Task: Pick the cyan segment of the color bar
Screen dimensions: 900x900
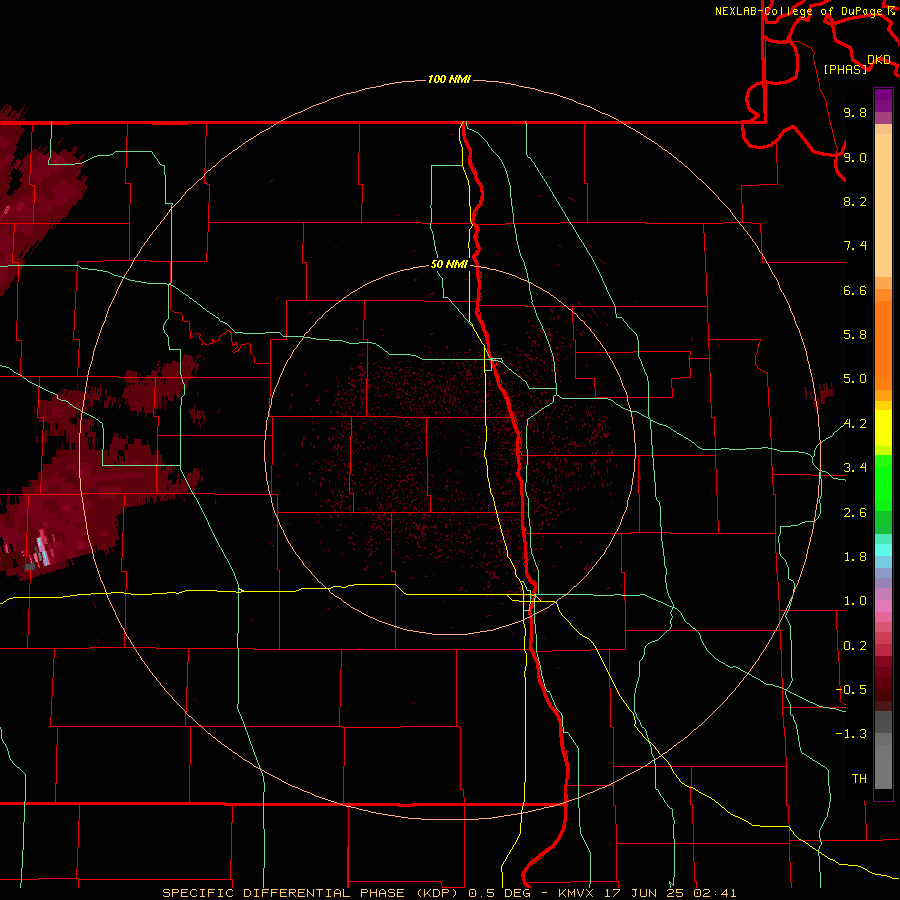Action: 883,549
